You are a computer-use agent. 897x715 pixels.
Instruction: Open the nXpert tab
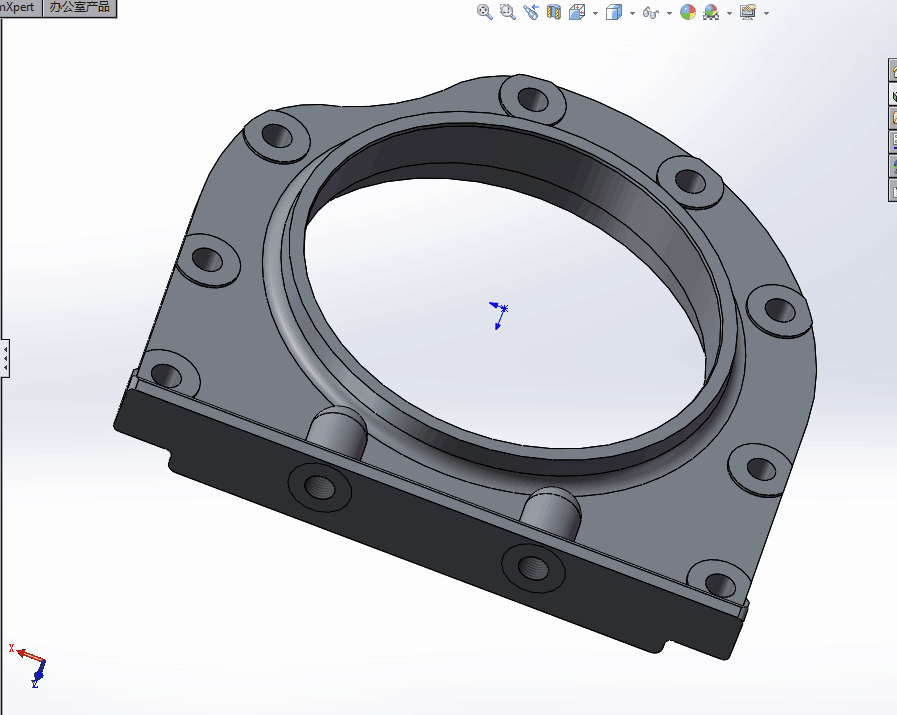pos(16,8)
